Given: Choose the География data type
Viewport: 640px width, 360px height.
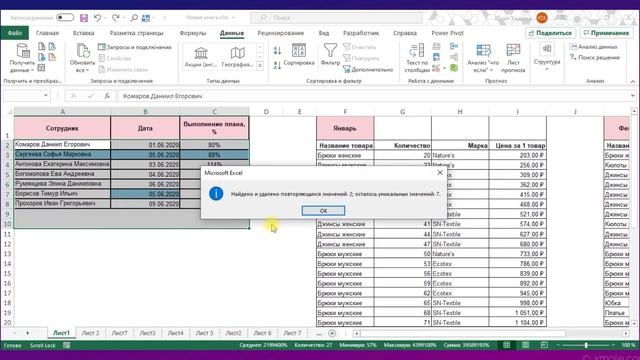Looking at the screenshot, I should [237, 57].
